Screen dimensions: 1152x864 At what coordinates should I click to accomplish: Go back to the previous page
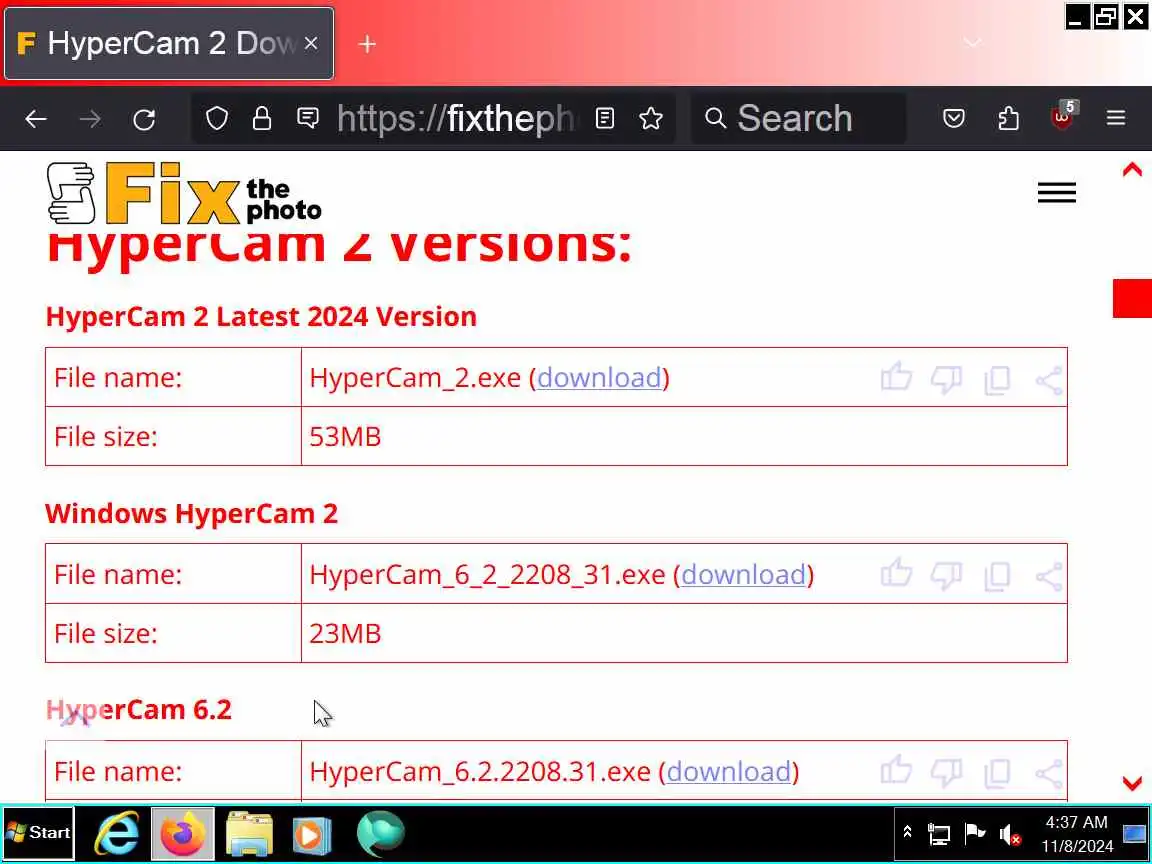tap(35, 119)
